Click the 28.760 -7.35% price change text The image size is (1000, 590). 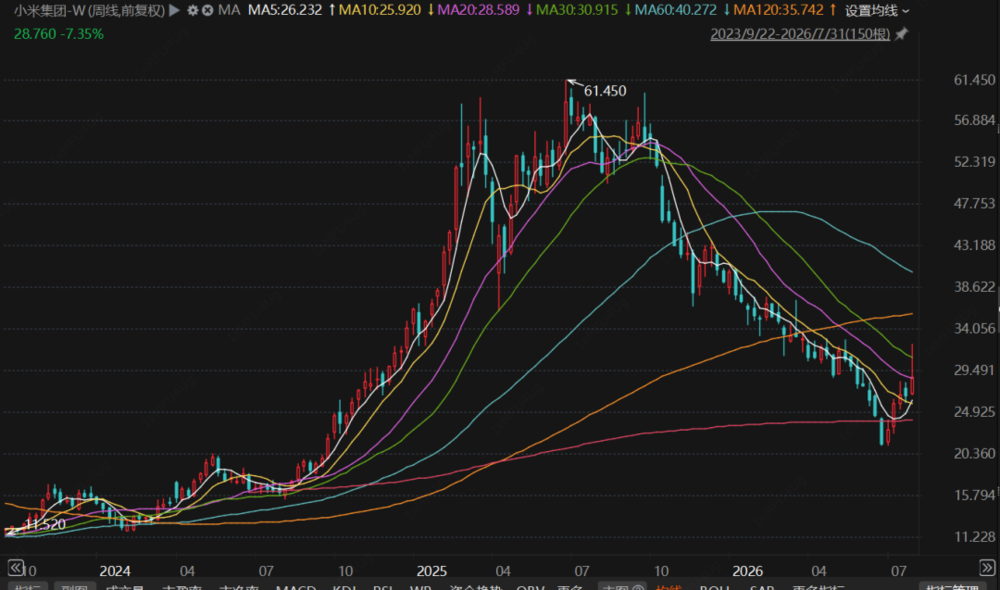point(59,34)
